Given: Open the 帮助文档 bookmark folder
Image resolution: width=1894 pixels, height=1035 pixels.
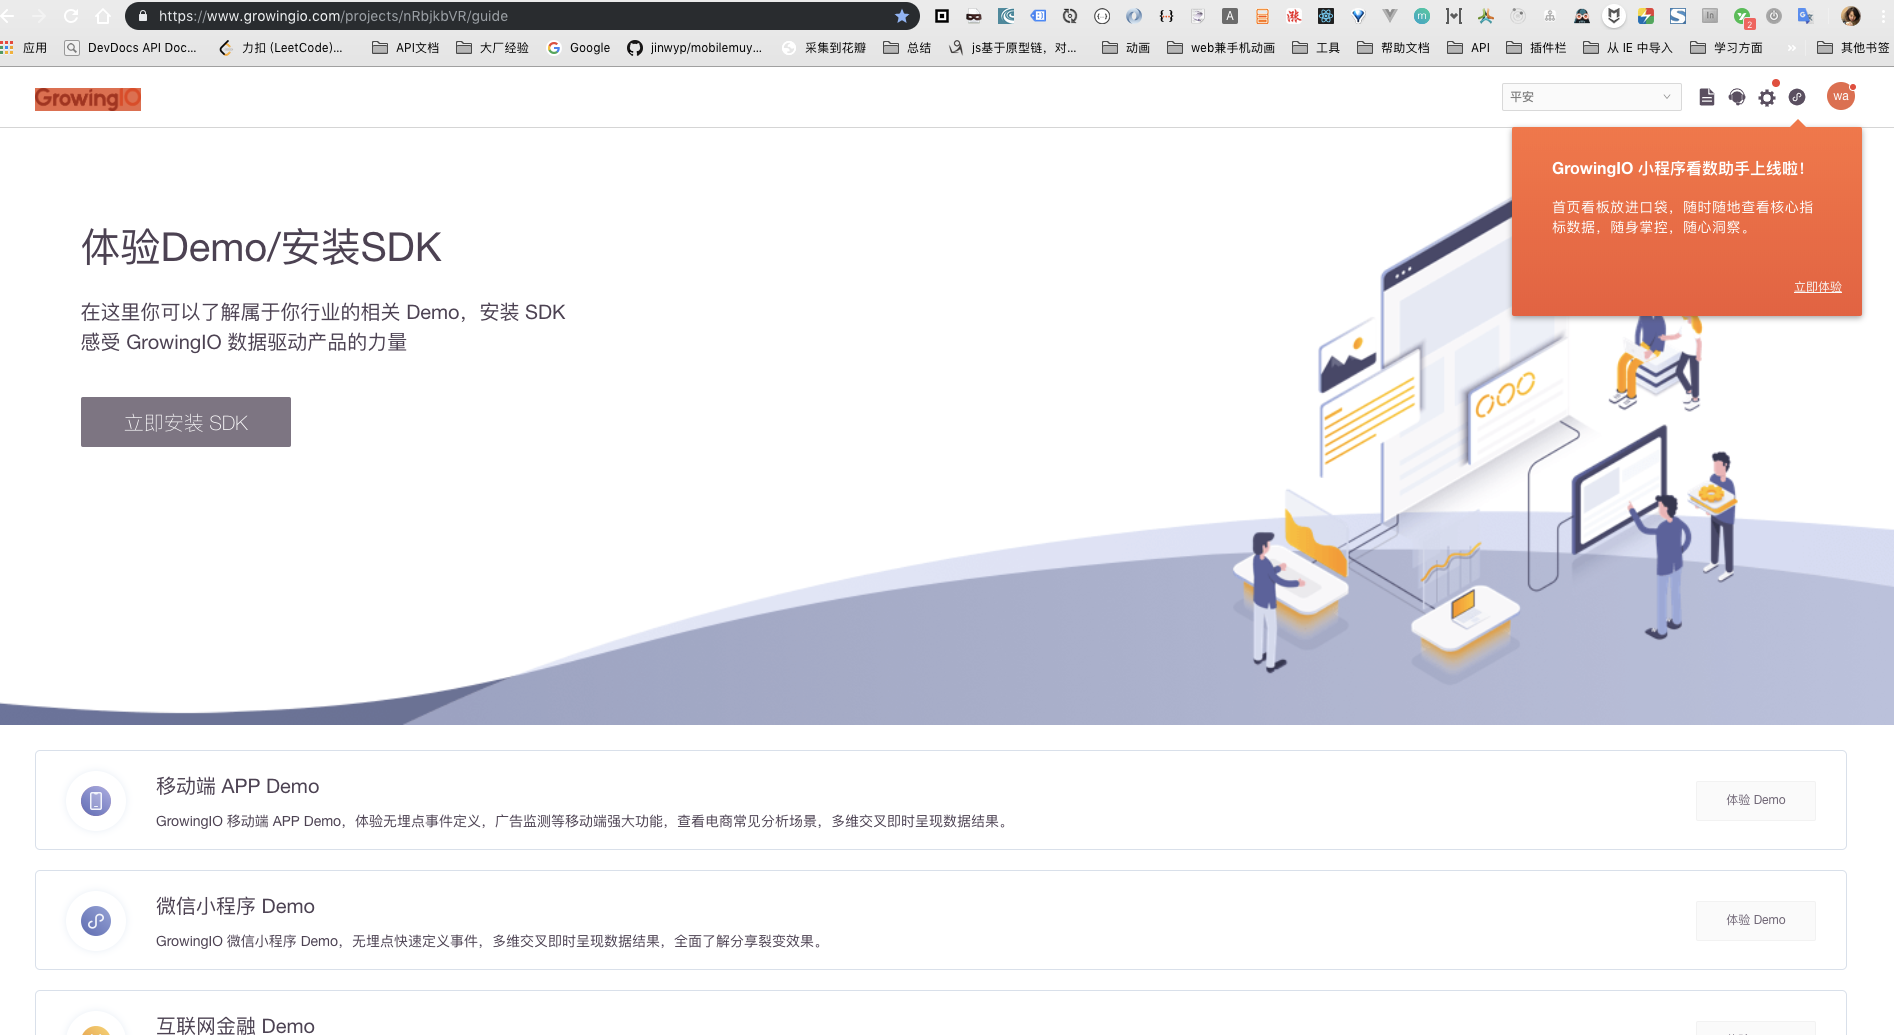Looking at the screenshot, I should point(1393,48).
